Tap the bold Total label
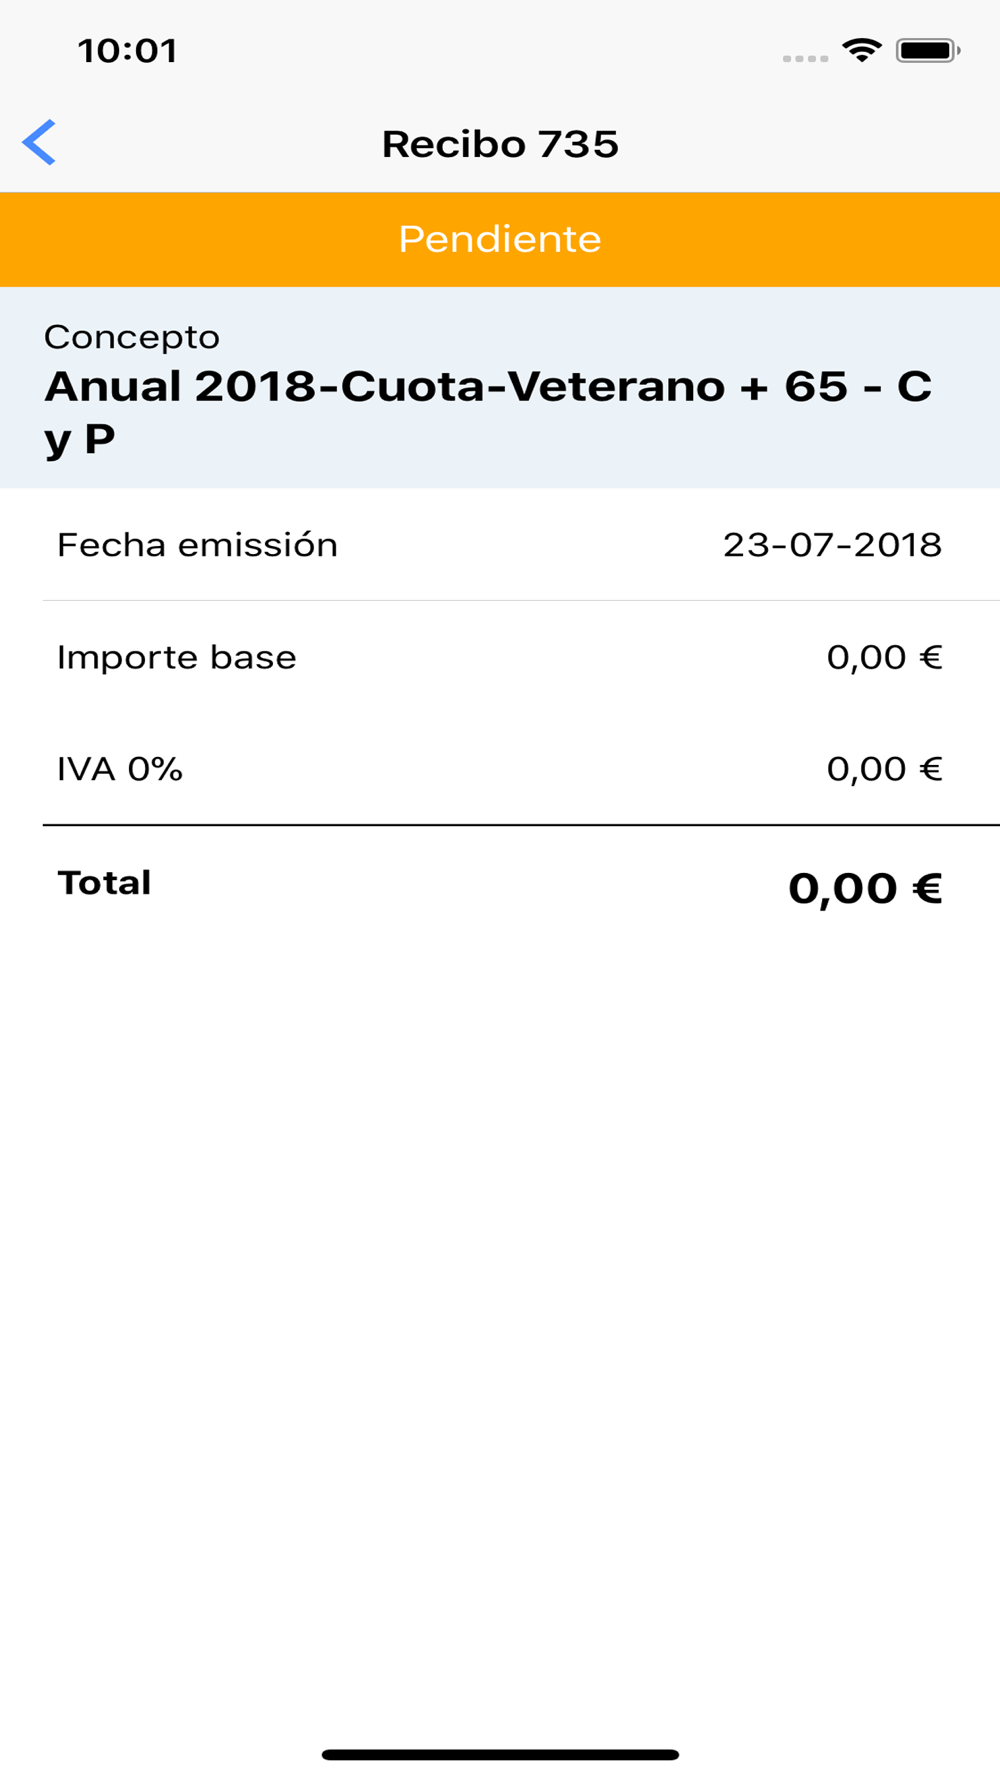The image size is (1000, 1778). coord(104,883)
